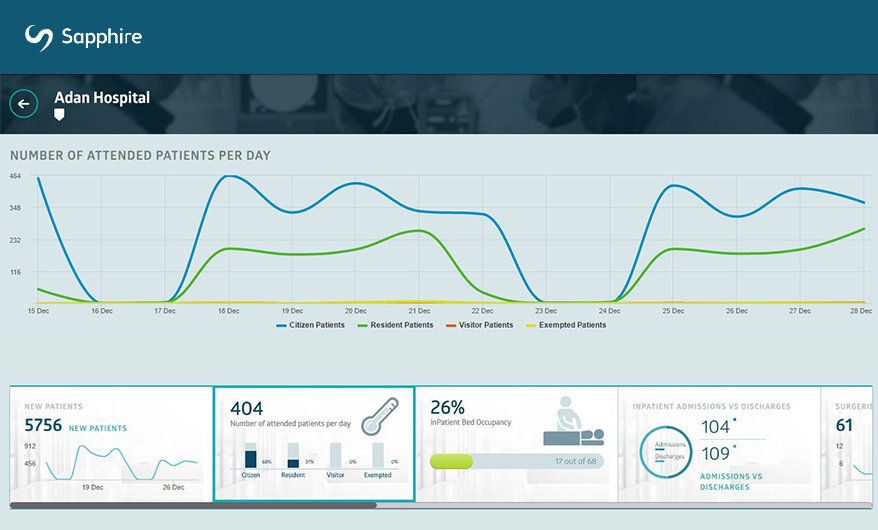The width and height of the screenshot is (878, 530).
Task: Toggle Visitor Patients legend entry
Action: click(x=479, y=325)
